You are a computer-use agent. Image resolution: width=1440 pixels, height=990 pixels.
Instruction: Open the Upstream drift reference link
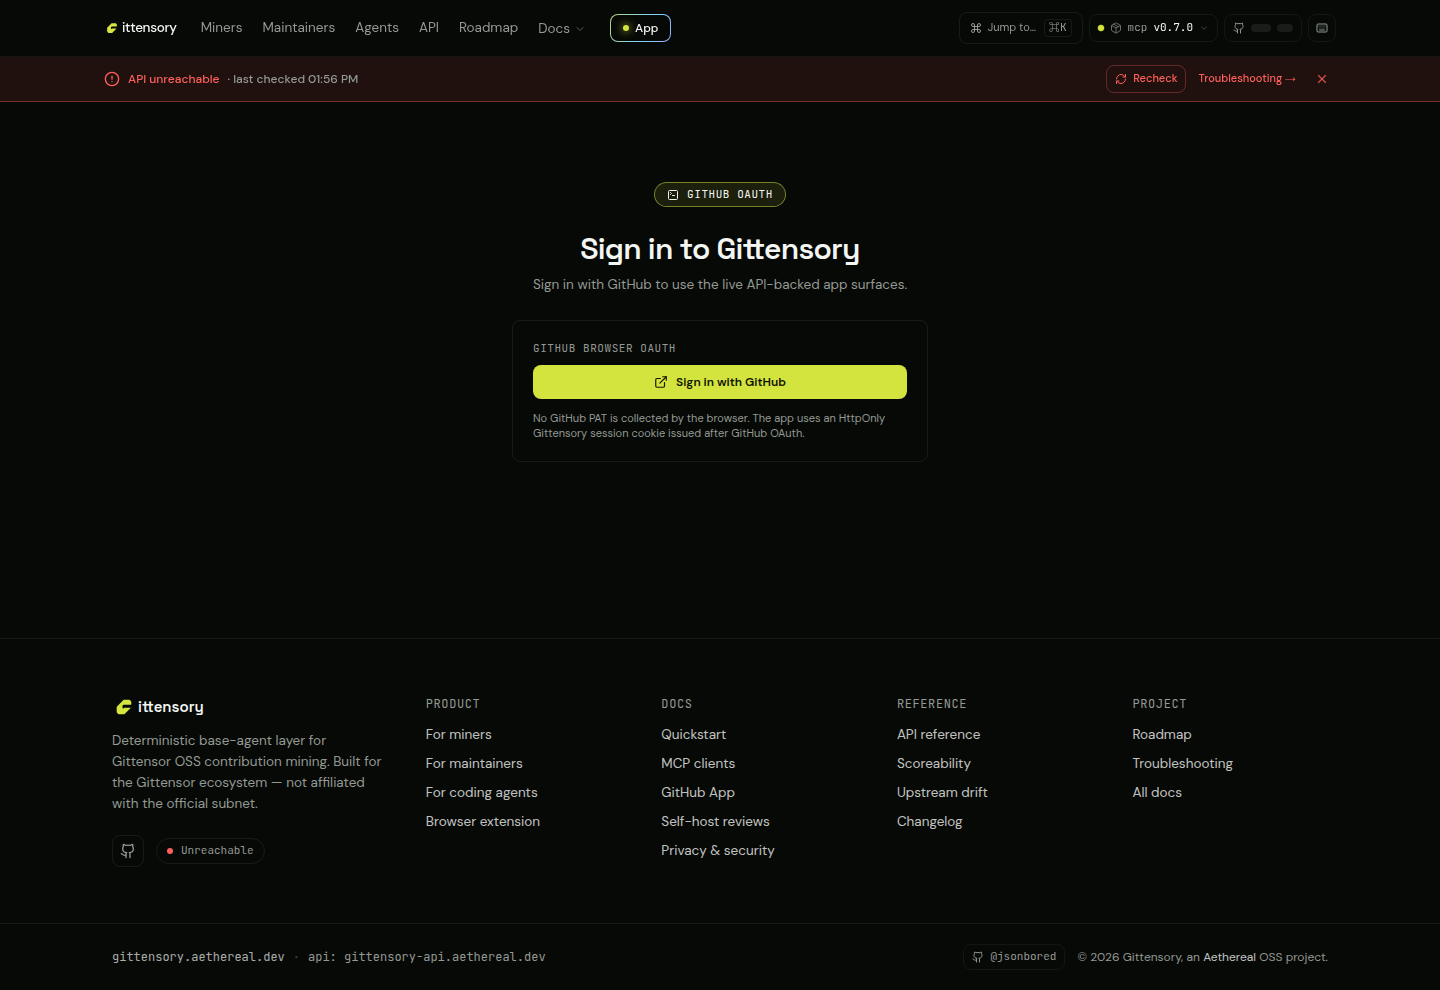pos(942,793)
